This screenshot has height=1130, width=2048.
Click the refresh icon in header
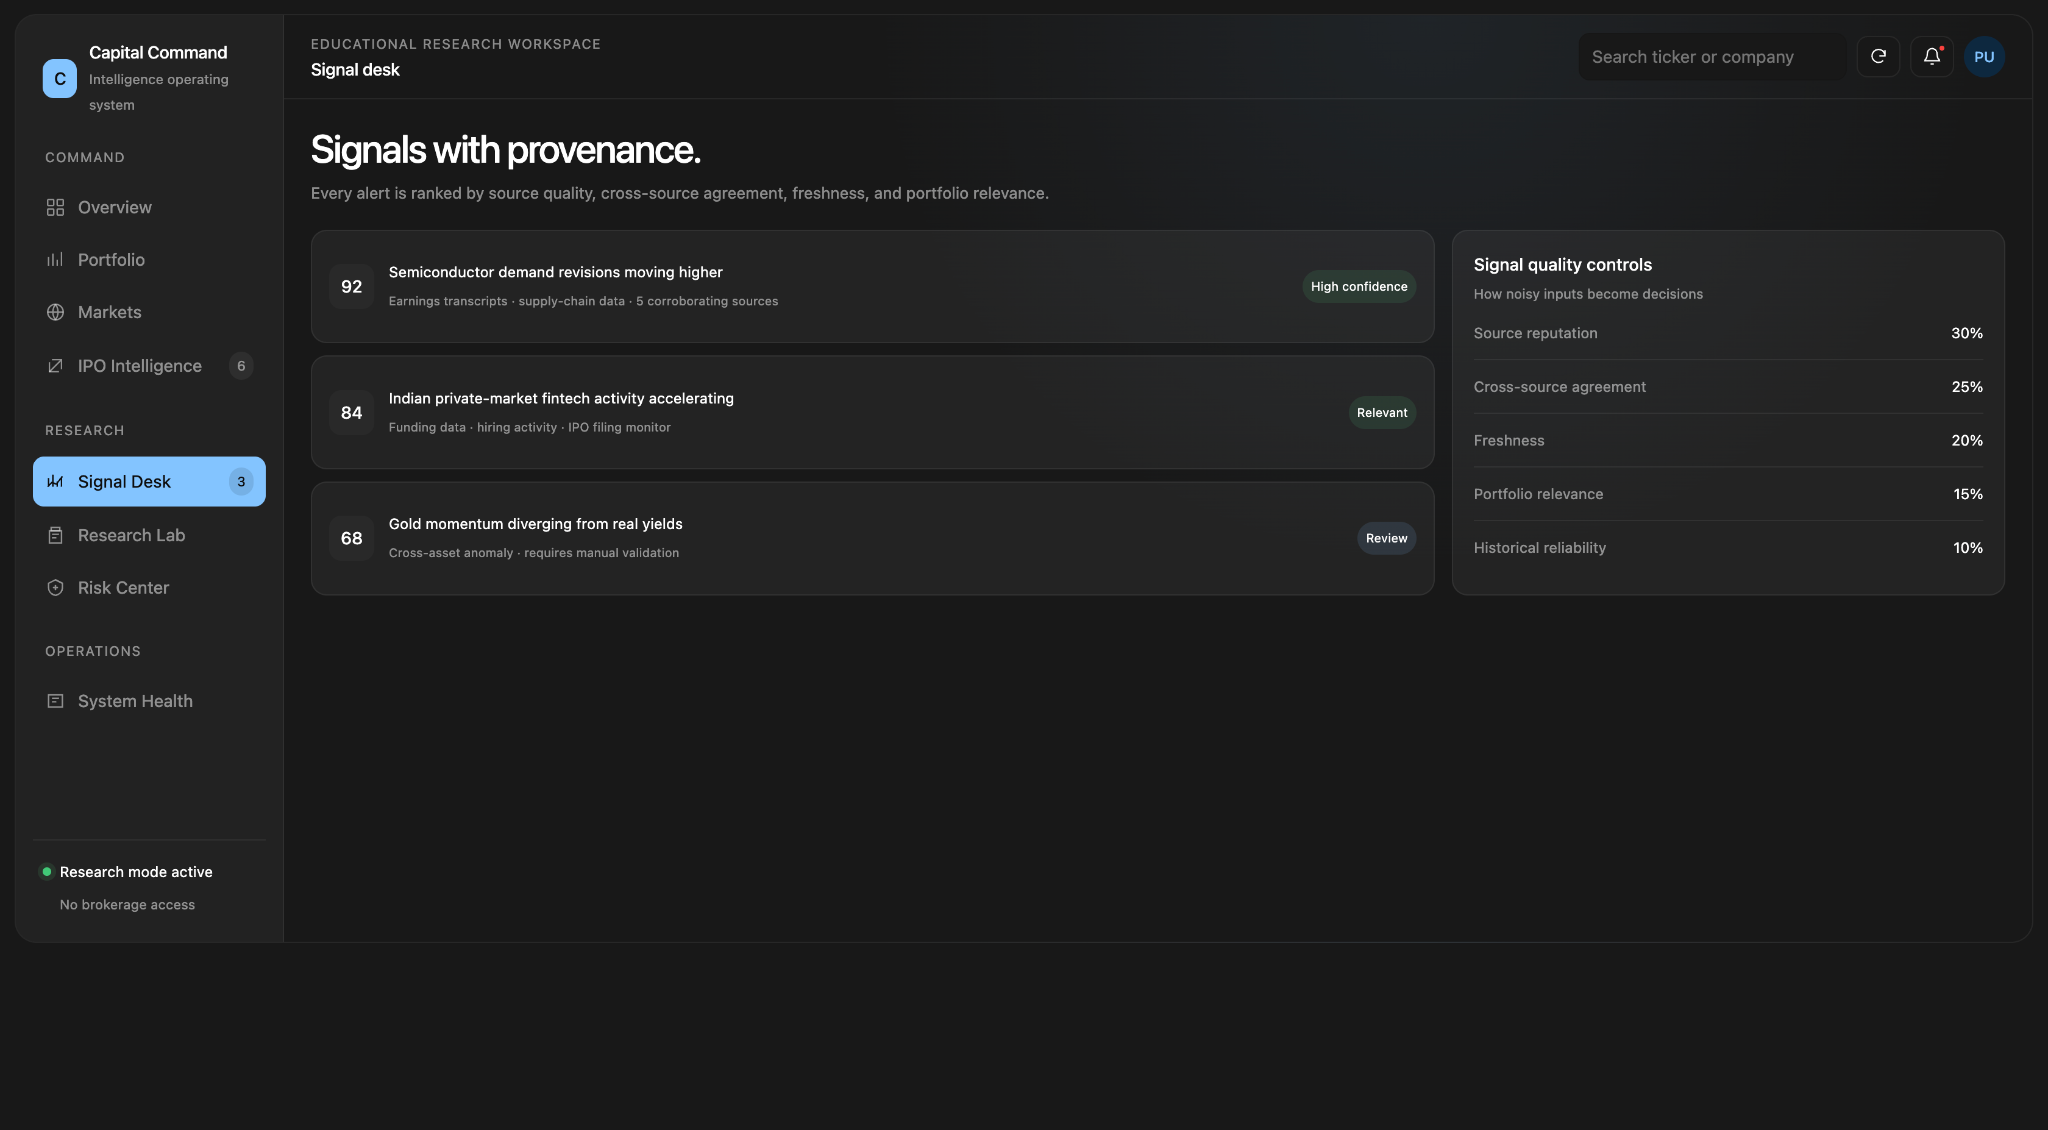1878,56
